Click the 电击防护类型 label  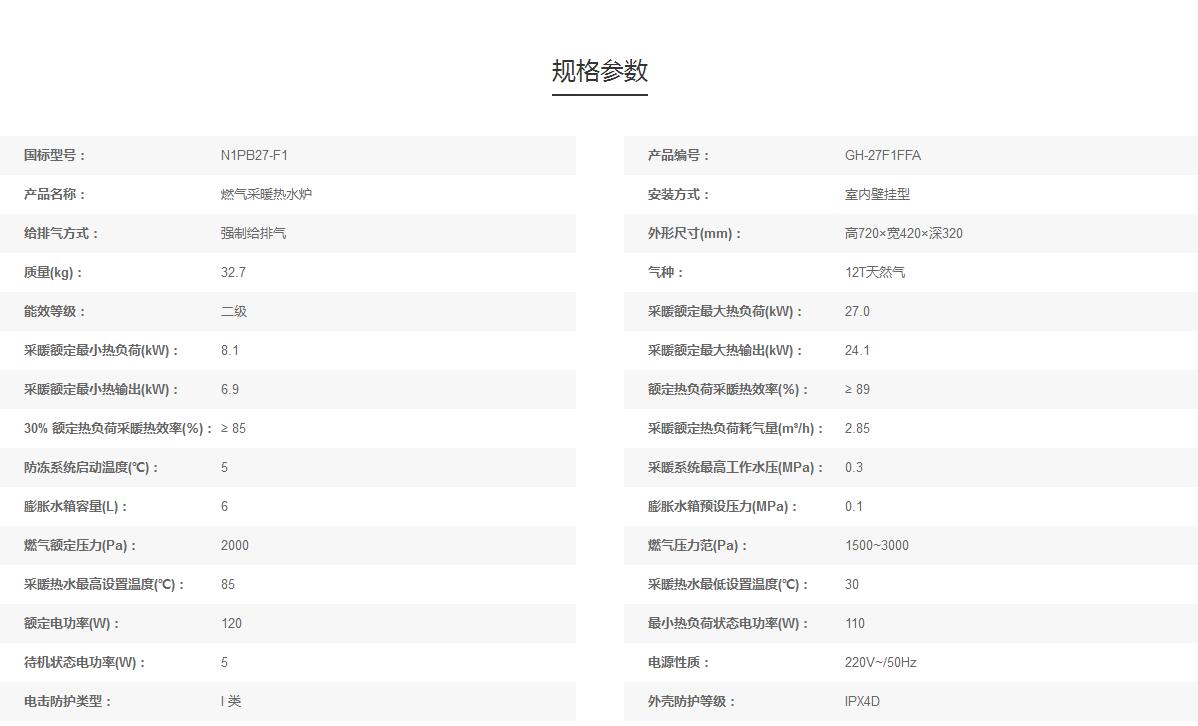click(68, 701)
